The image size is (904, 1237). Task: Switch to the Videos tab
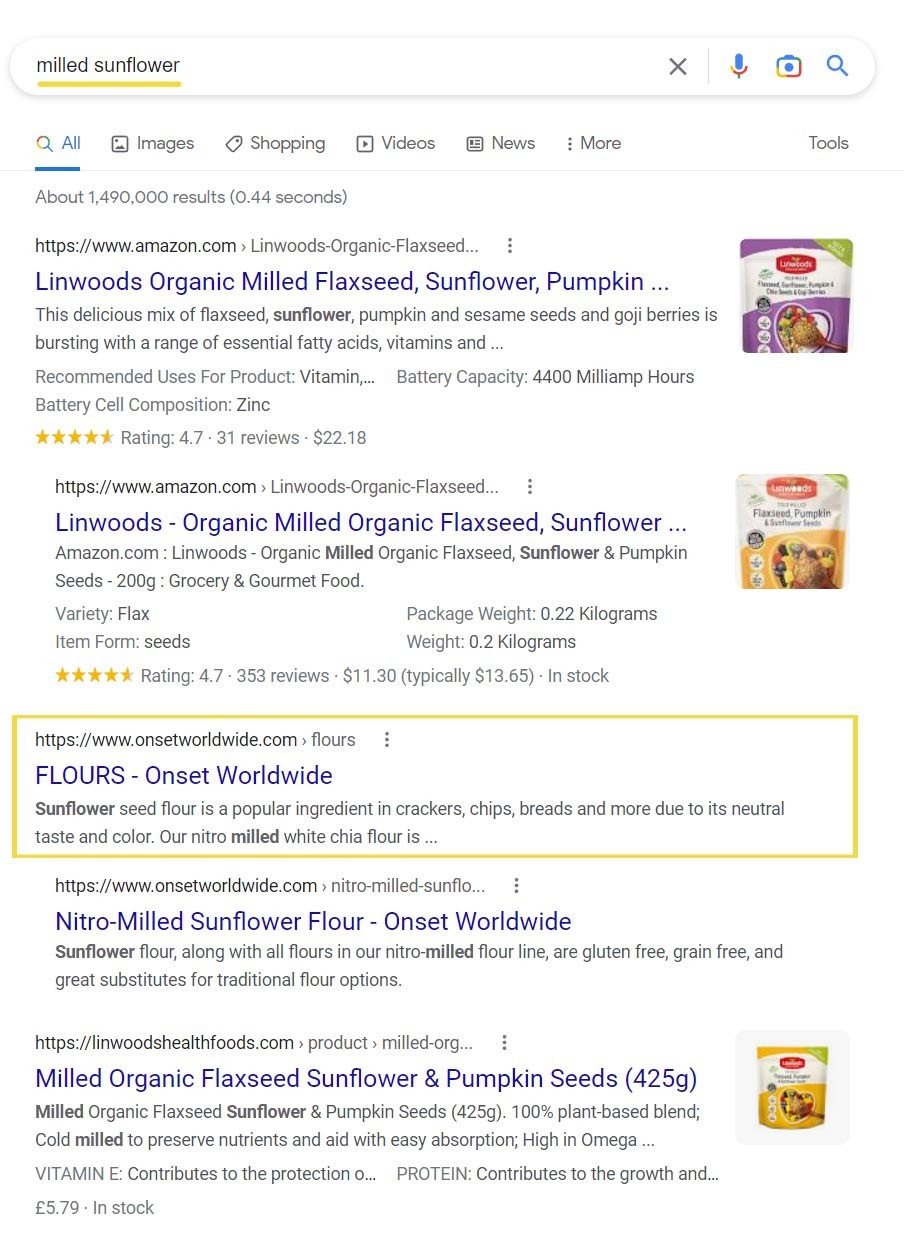click(x=396, y=143)
